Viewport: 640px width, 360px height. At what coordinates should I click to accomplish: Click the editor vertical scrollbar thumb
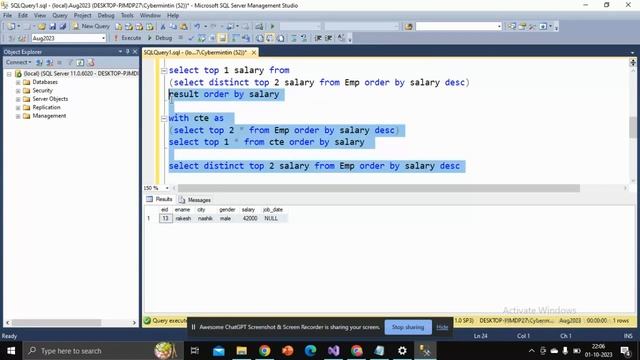click(x=633, y=127)
